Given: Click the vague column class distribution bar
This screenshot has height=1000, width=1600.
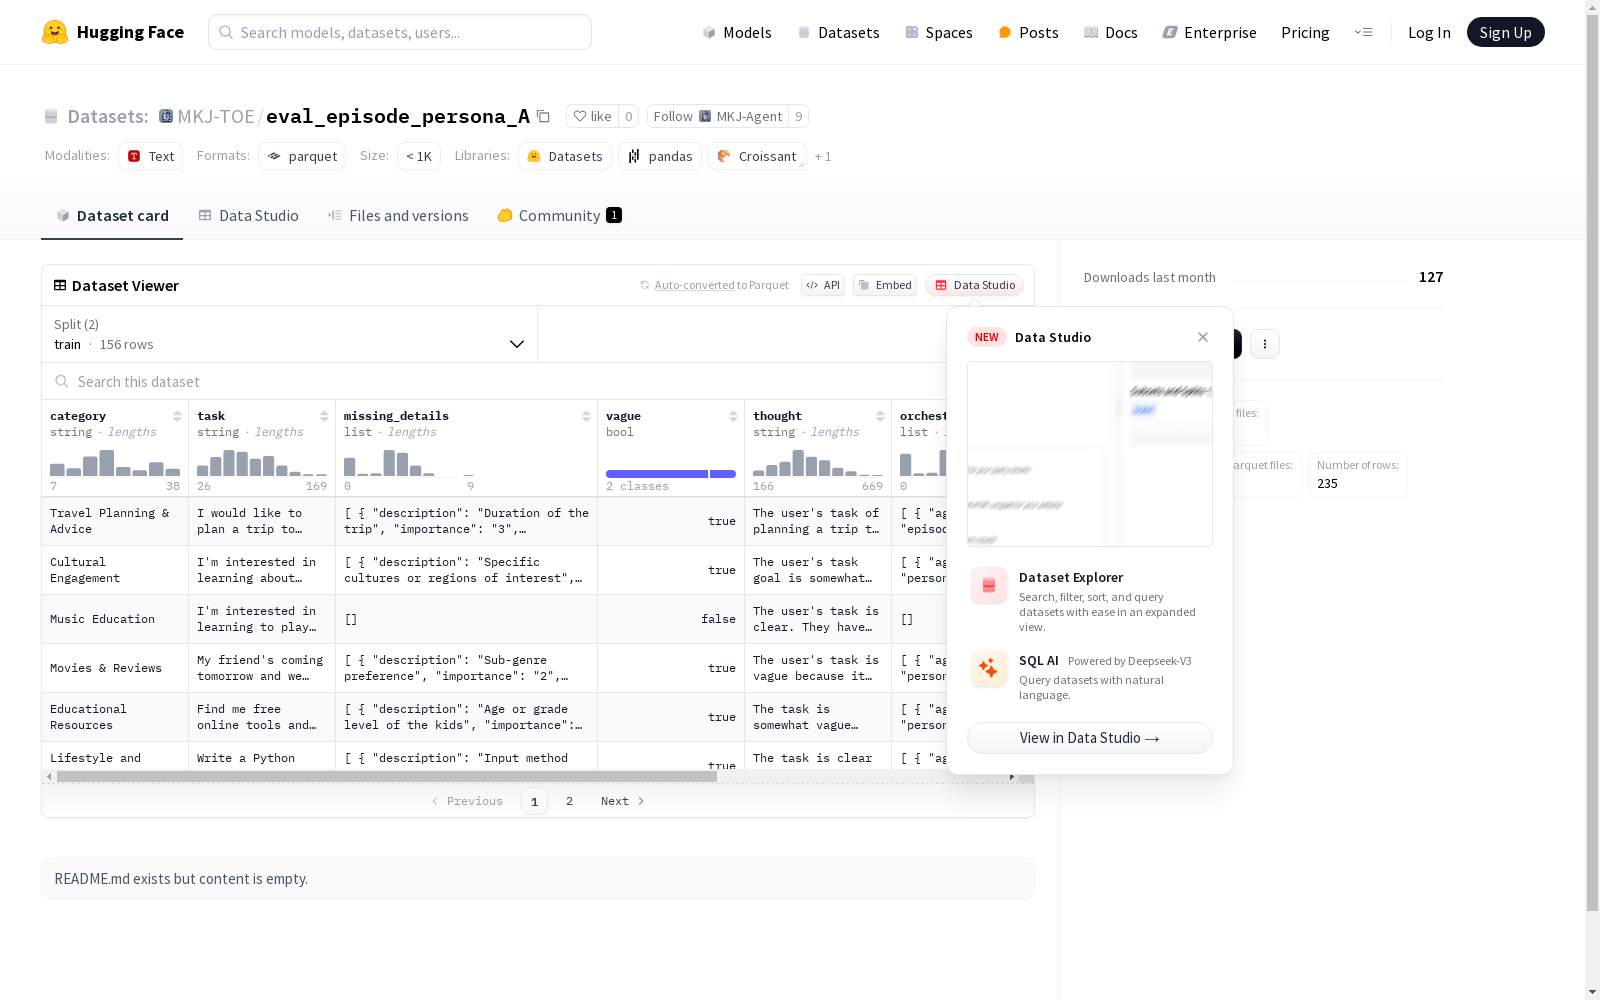Looking at the screenshot, I should pyautogui.click(x=671, y=474).
